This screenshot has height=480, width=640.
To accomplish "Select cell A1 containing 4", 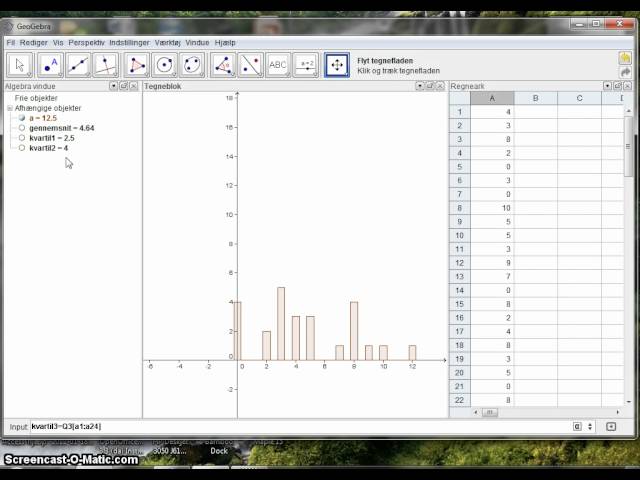I will click(492, 112).
